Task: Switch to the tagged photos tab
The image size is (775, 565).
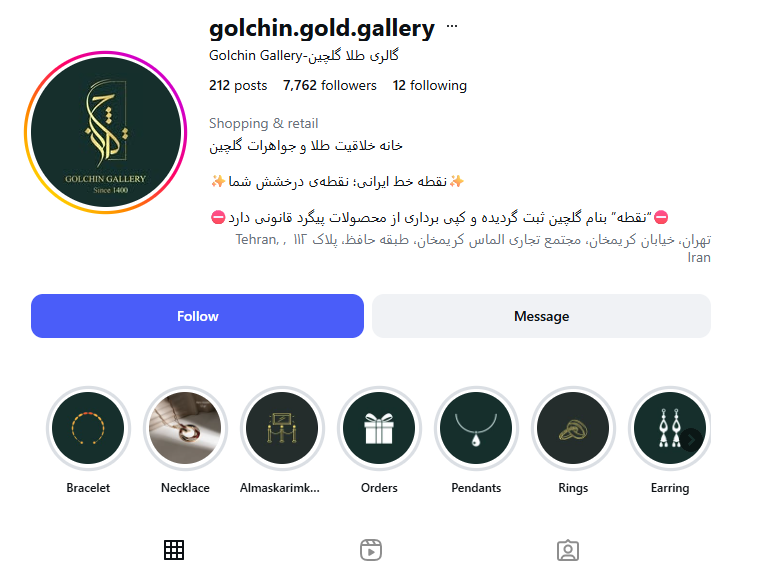Action: coord(568,550)
